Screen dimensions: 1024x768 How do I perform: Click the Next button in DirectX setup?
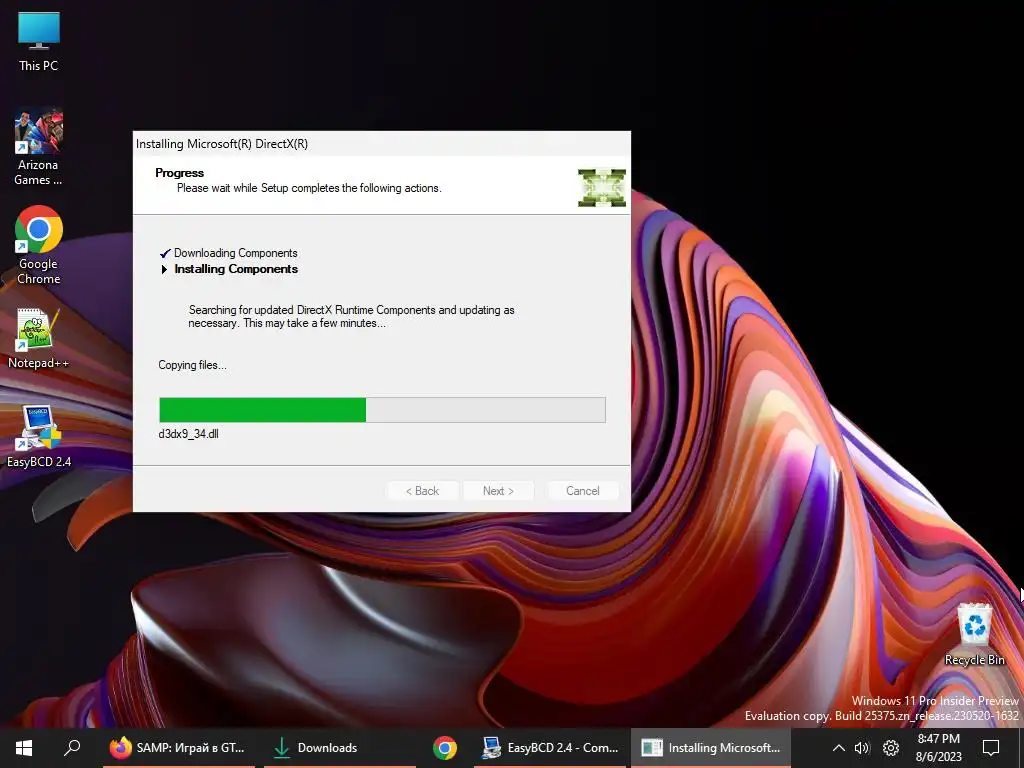tap(498, 491)
